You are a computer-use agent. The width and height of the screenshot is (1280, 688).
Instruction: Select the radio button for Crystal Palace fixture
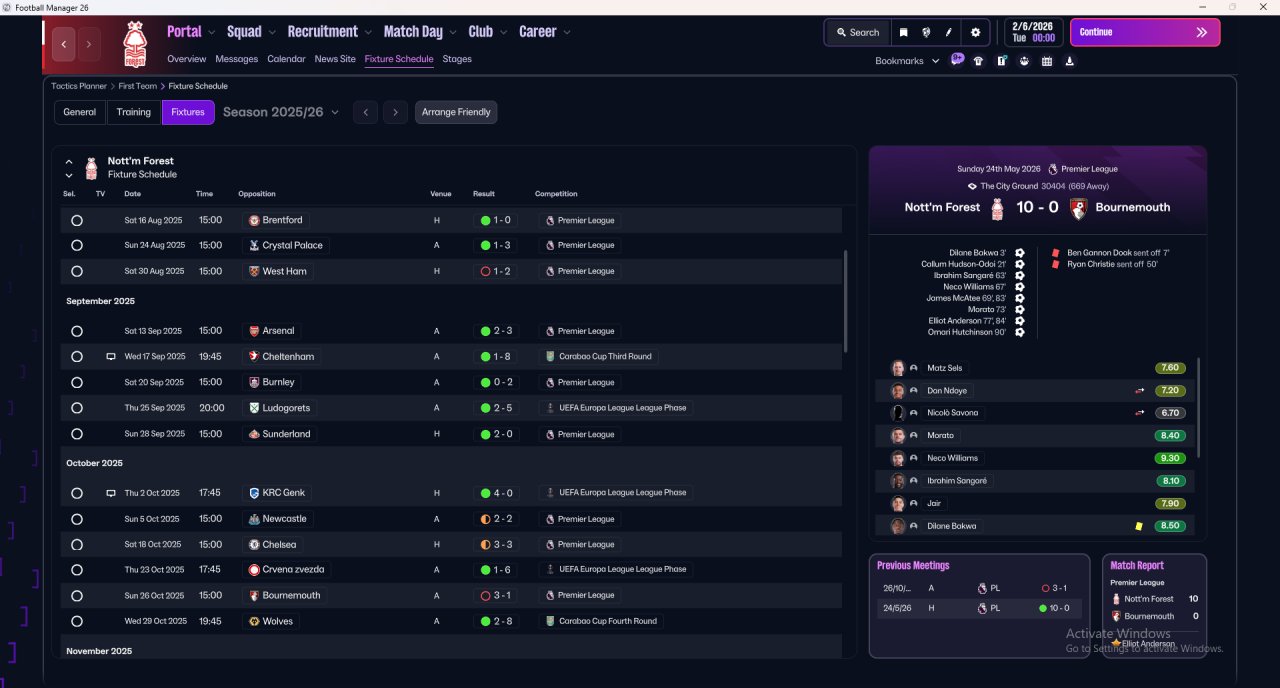point(77,245)
